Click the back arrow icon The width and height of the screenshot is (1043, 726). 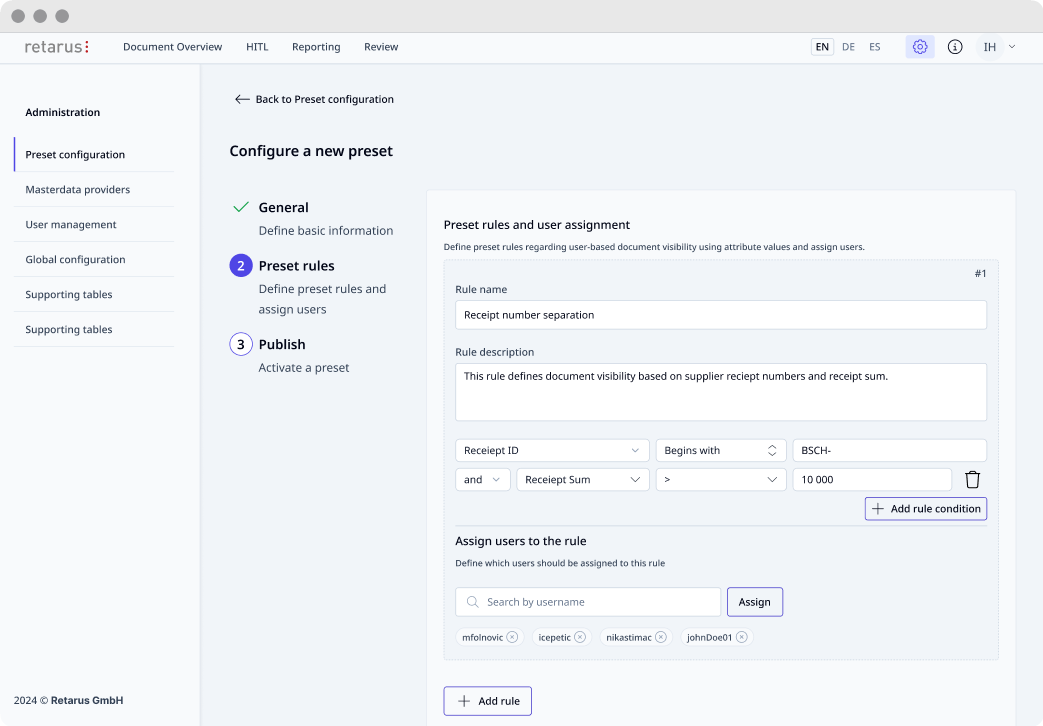click(x=242, y=99)
